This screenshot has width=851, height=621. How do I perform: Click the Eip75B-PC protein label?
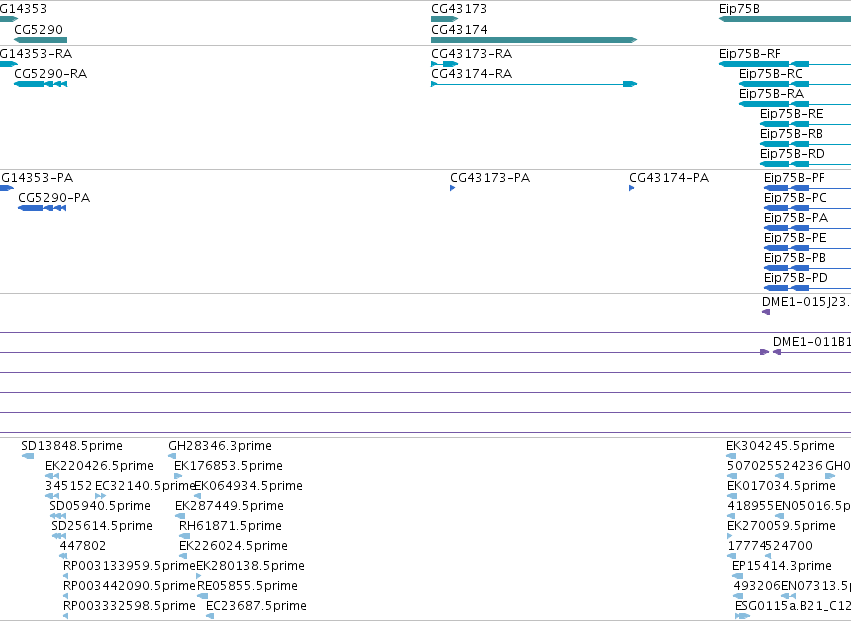pos(795,198)
